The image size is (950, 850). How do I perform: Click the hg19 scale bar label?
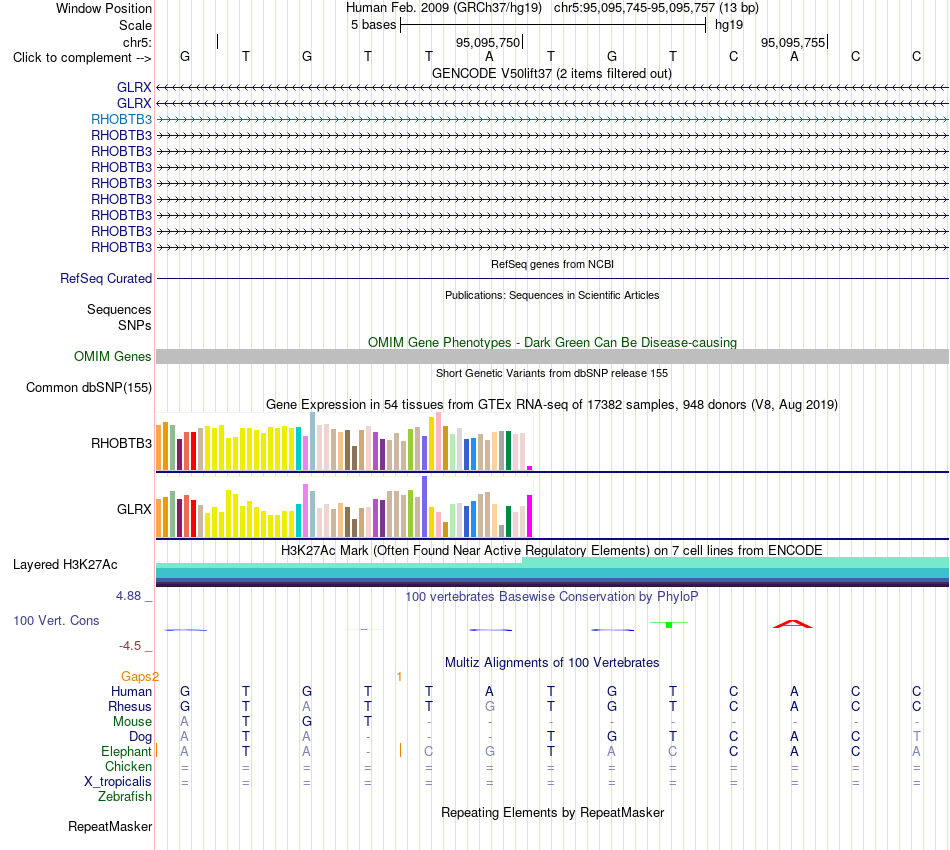click(729, 25)
